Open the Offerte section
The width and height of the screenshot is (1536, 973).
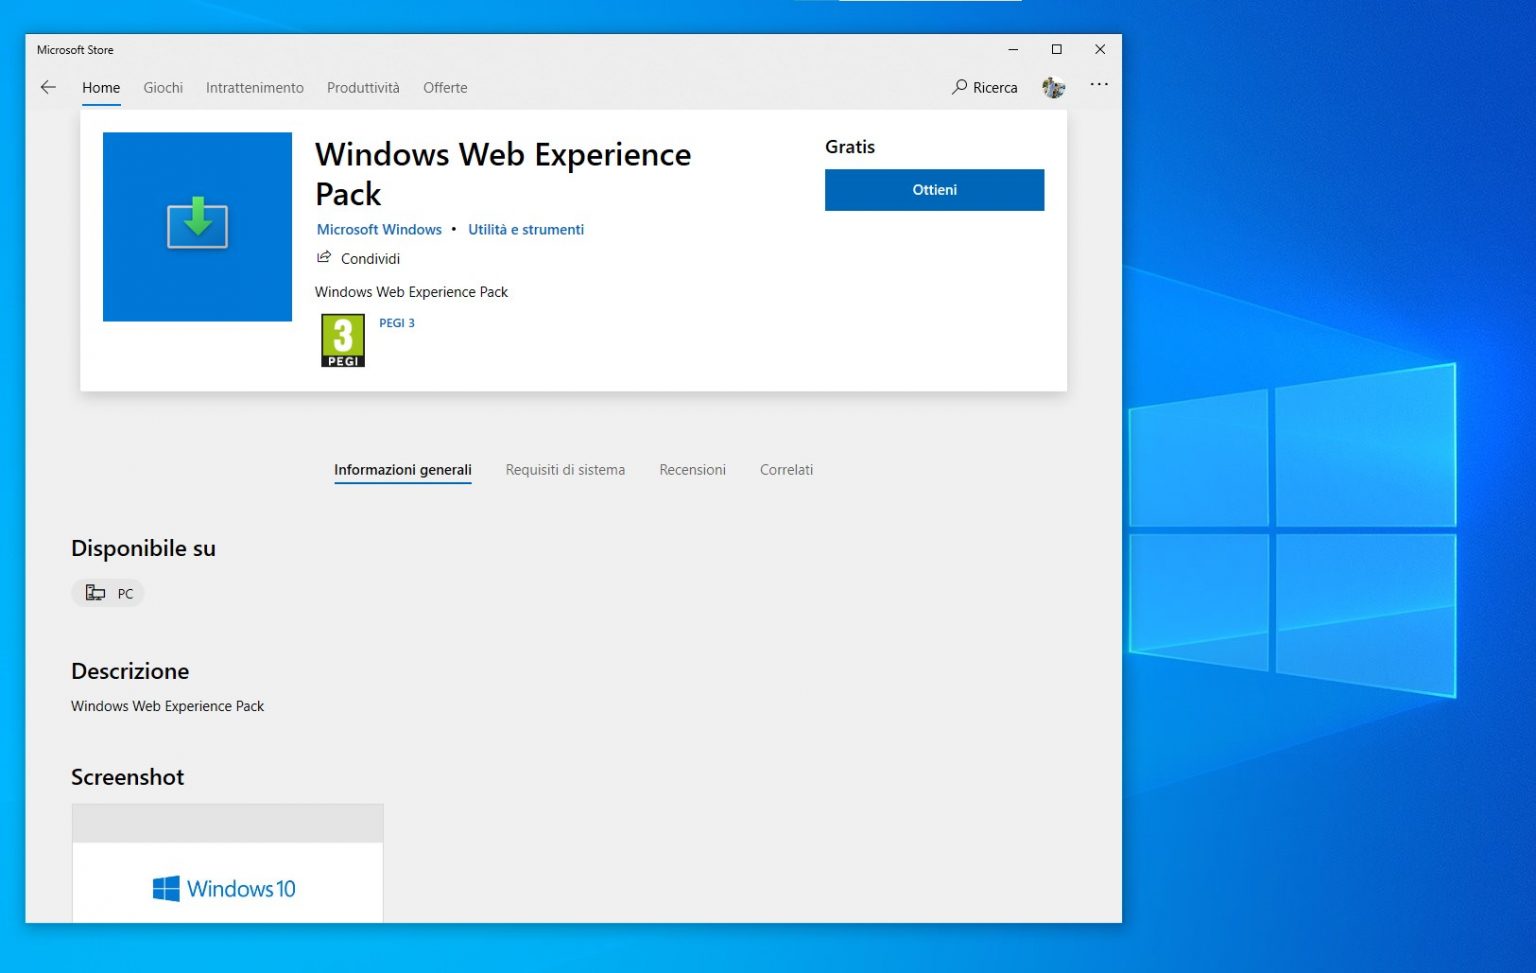pyautogui.click(x=445, y=87)
